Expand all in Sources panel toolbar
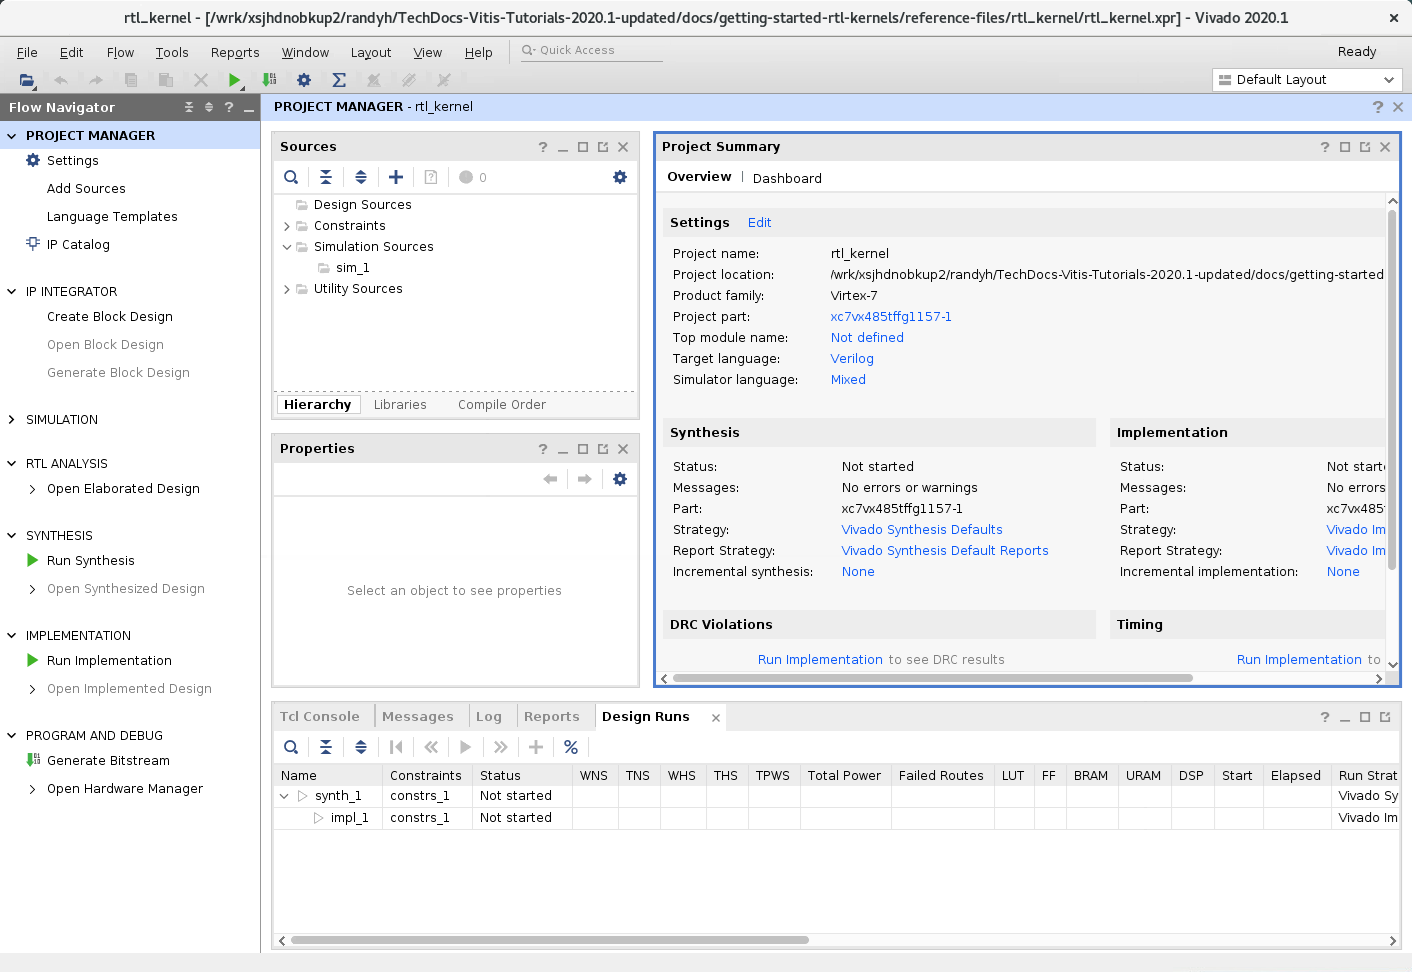Image resolution: width=1412 pixels, height=972 pixels. pos(361,177)
